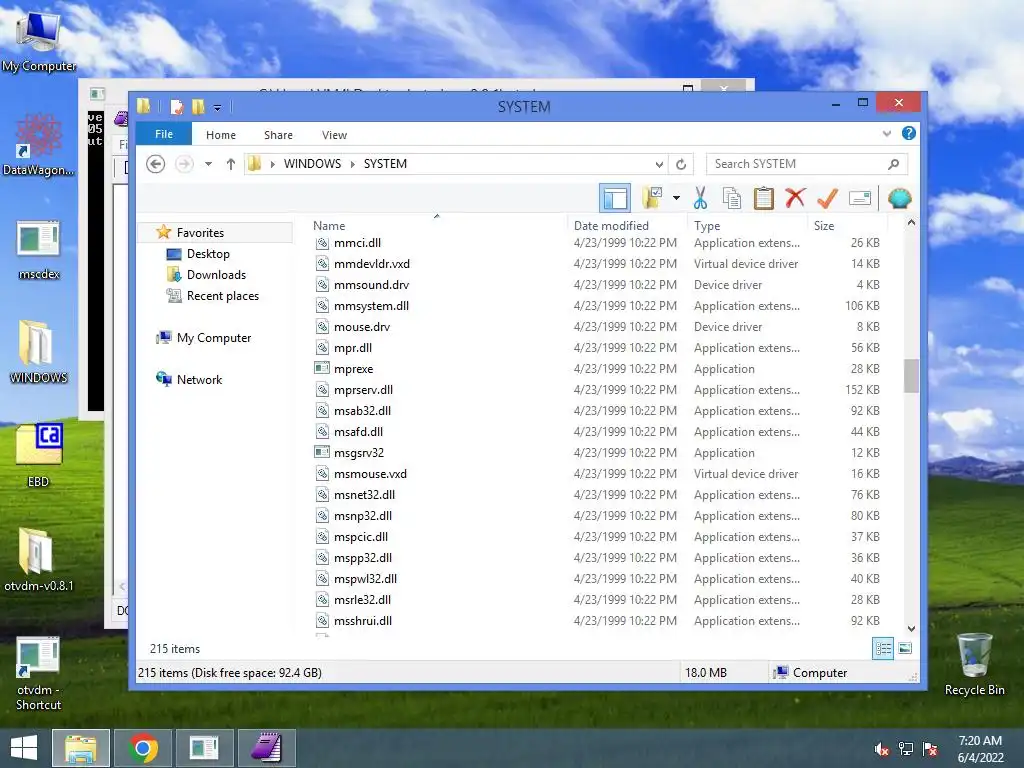Expand the ribbon with the chevron
Screen dimensions: 1024x768
(886, 133)
